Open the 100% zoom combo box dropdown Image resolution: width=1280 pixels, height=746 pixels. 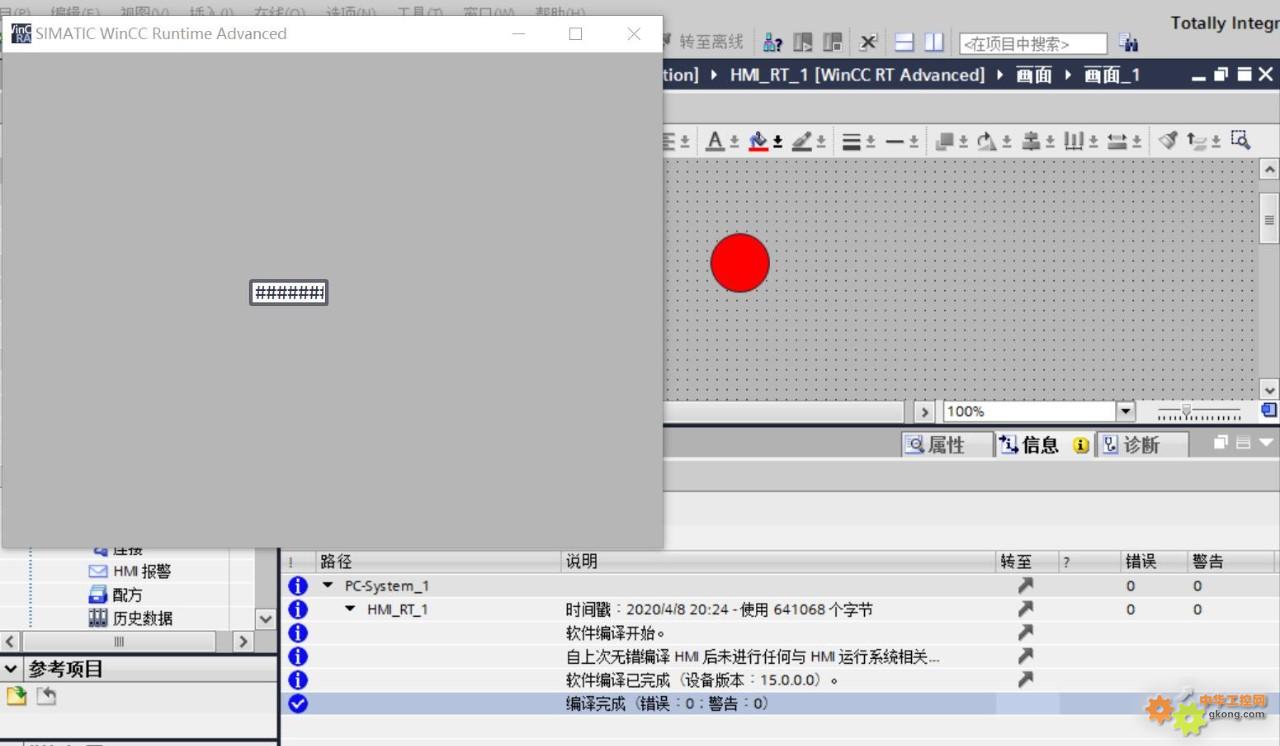tap(1126, 411)
